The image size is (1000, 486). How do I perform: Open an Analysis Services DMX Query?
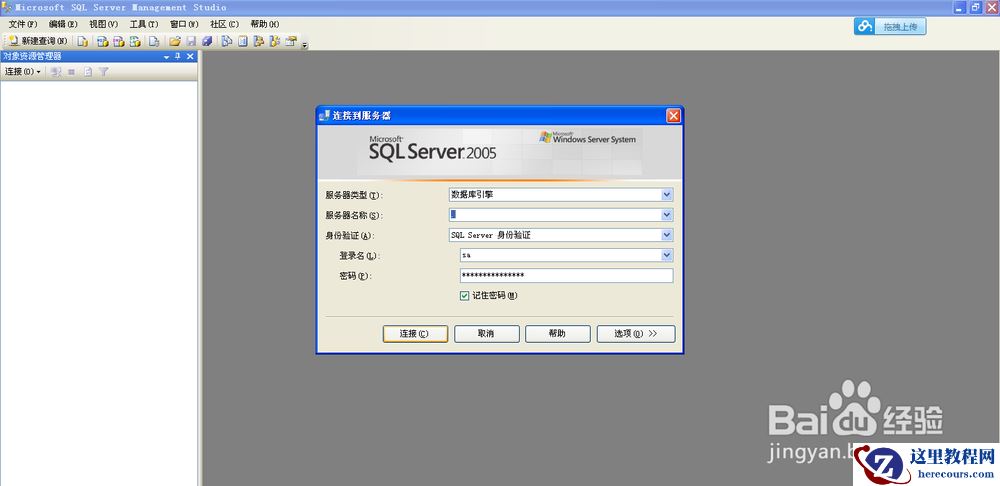pyautogui.click(x=119, y=41)
